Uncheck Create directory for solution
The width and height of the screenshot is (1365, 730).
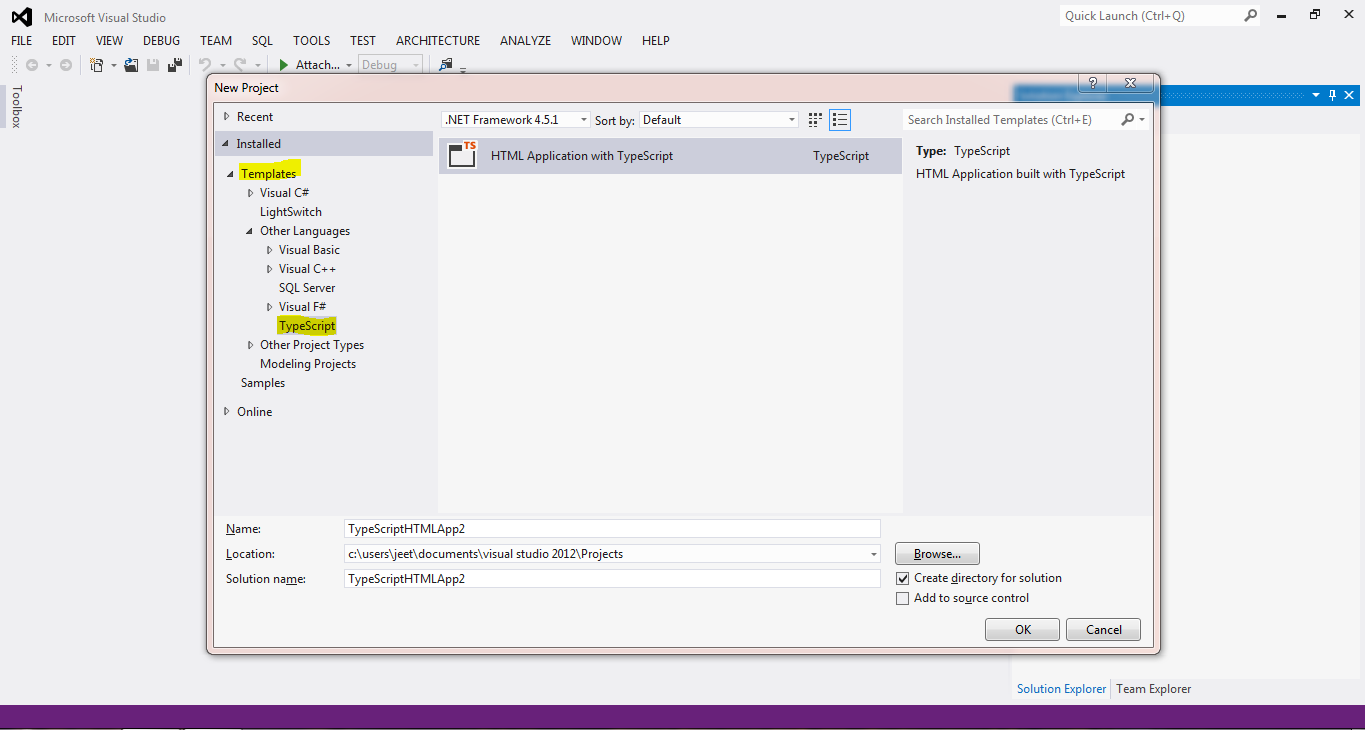903,578
